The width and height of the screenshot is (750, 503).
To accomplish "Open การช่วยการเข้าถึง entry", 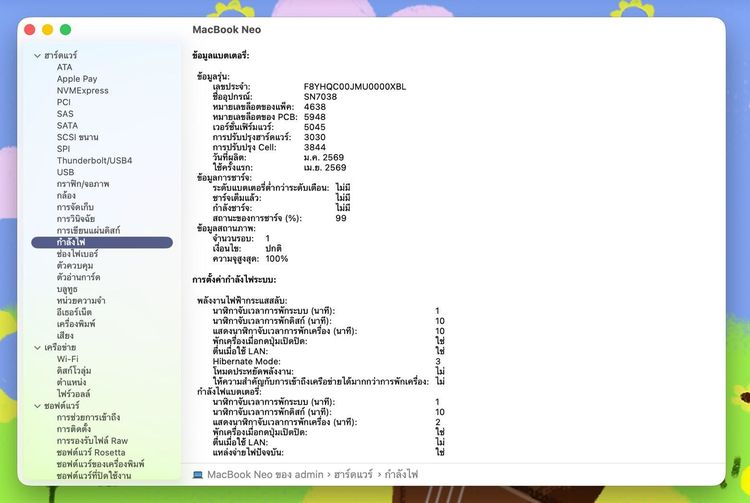I will (88, 417).
